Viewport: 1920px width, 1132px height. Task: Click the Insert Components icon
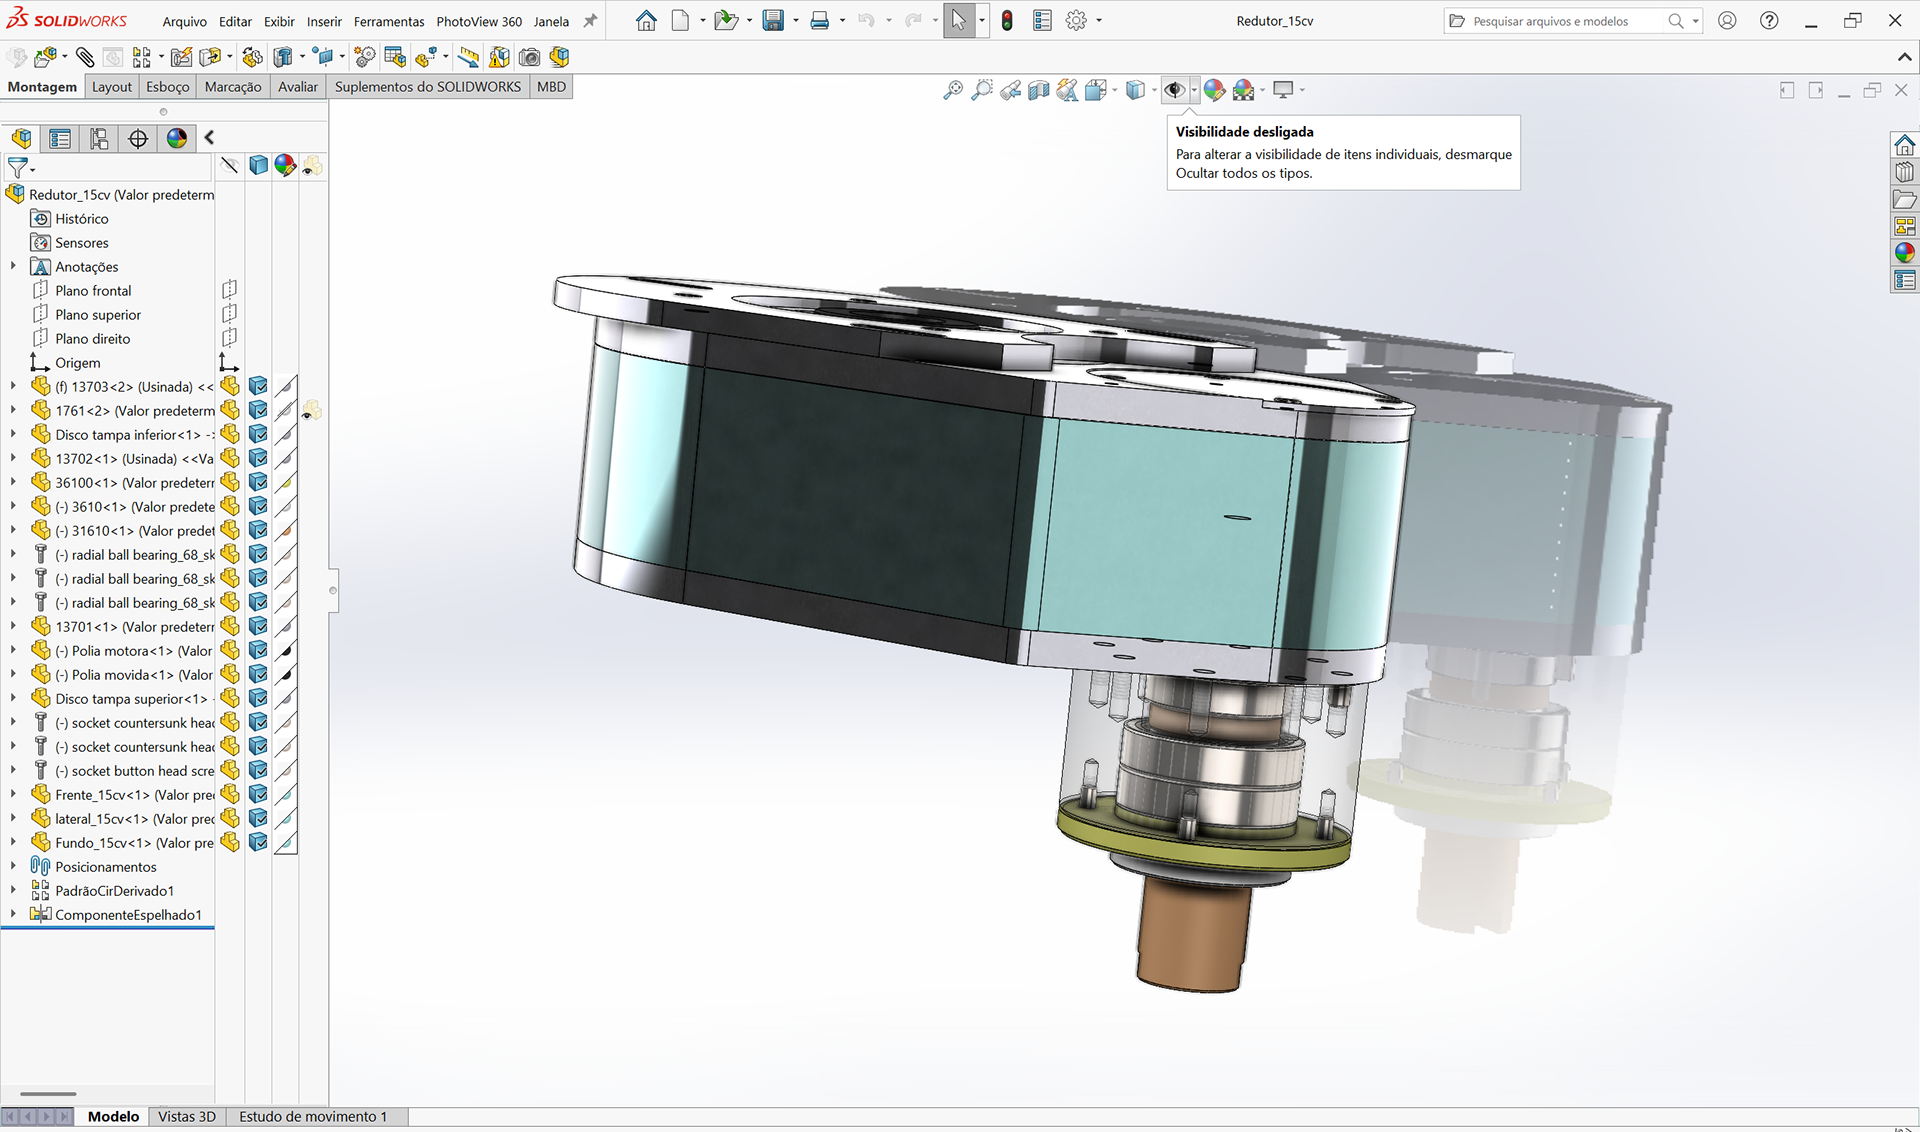click(x=45, y=58)
